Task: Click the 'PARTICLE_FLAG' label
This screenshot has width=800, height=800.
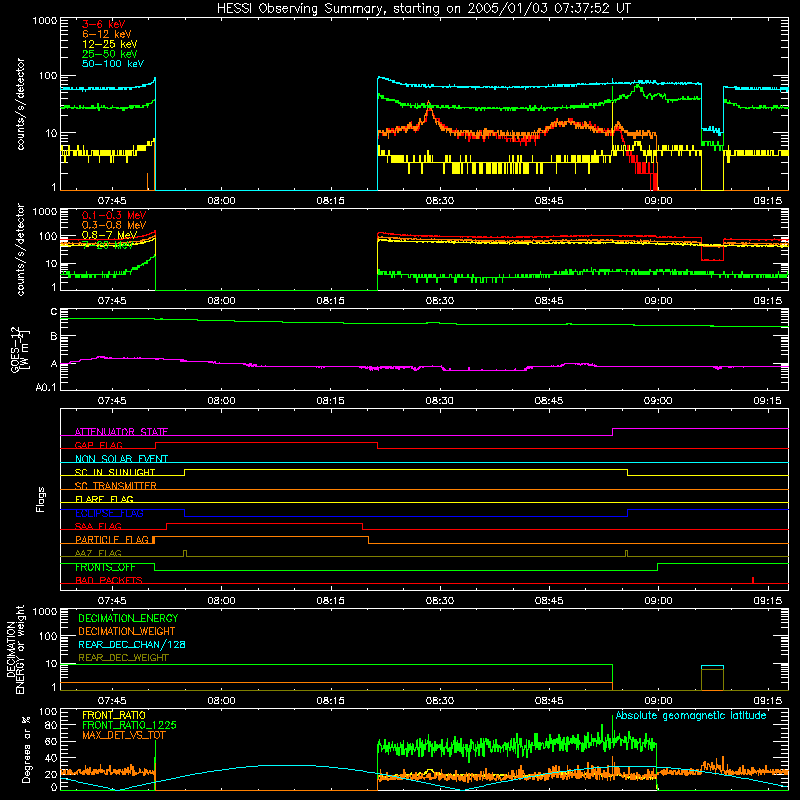Action: click(x=112, y=540)
